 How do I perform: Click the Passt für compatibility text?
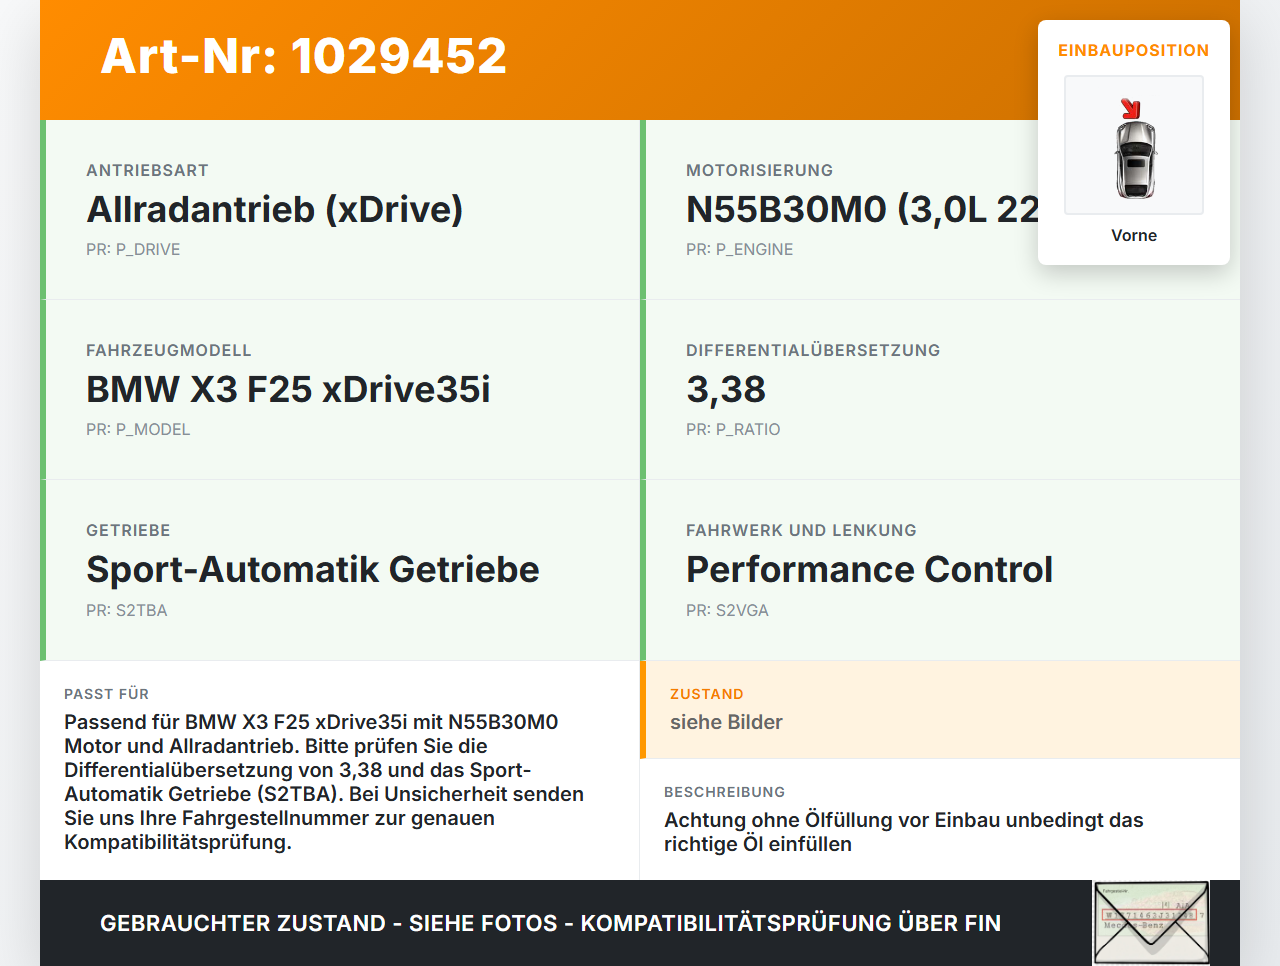(324, 782)
